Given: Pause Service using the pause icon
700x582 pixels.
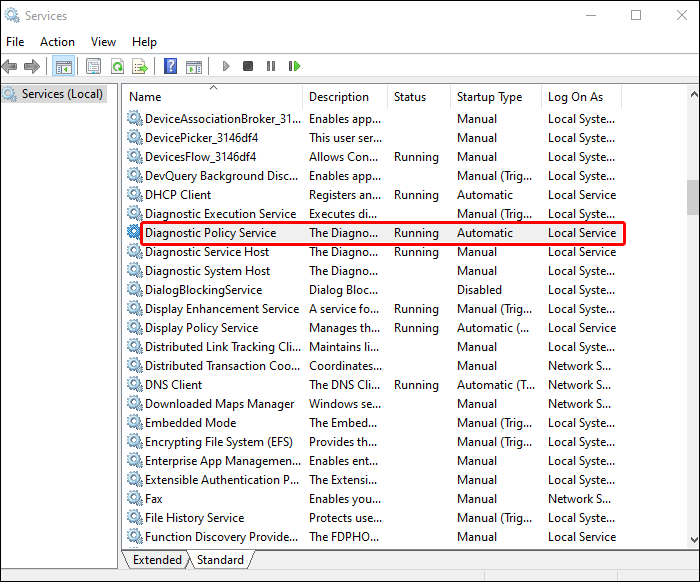Looking at the screenshot, I should point(271,67).
